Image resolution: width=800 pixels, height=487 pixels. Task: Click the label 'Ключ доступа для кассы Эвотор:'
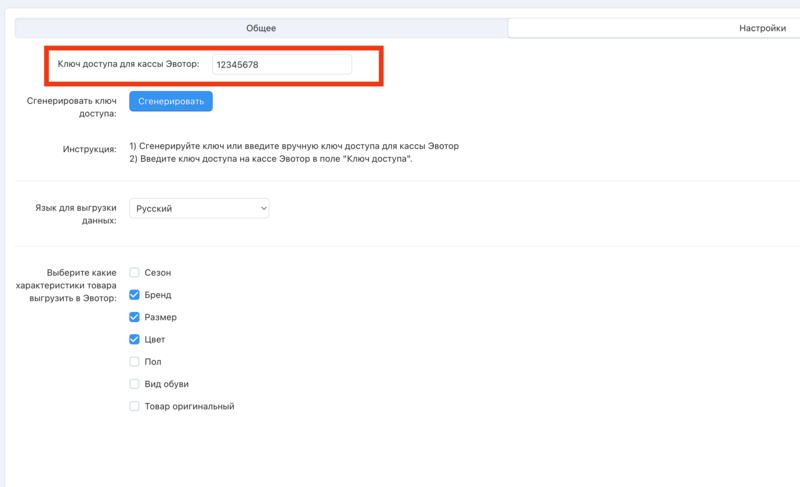click(128, 64)
